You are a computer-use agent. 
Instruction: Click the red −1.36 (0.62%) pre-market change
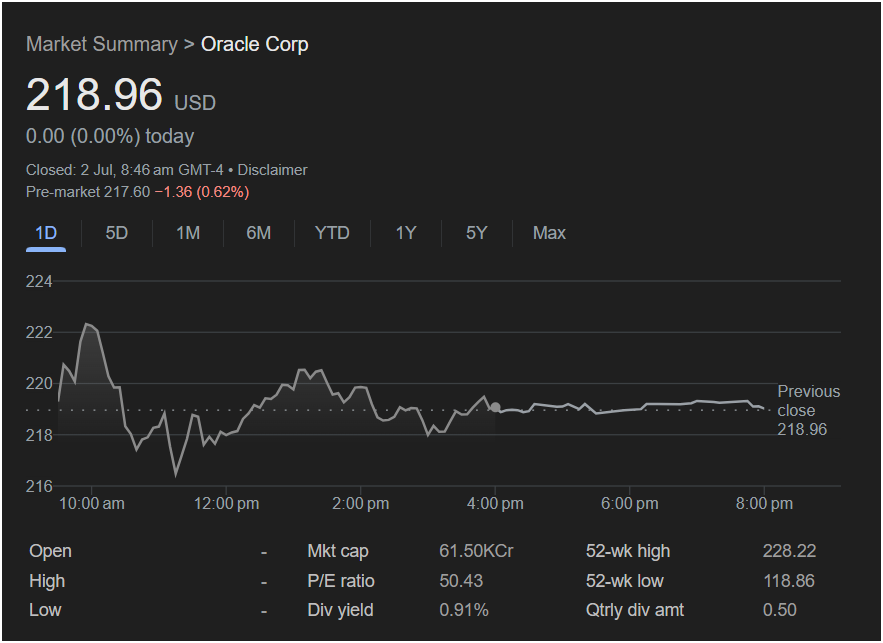coord(202,192)
